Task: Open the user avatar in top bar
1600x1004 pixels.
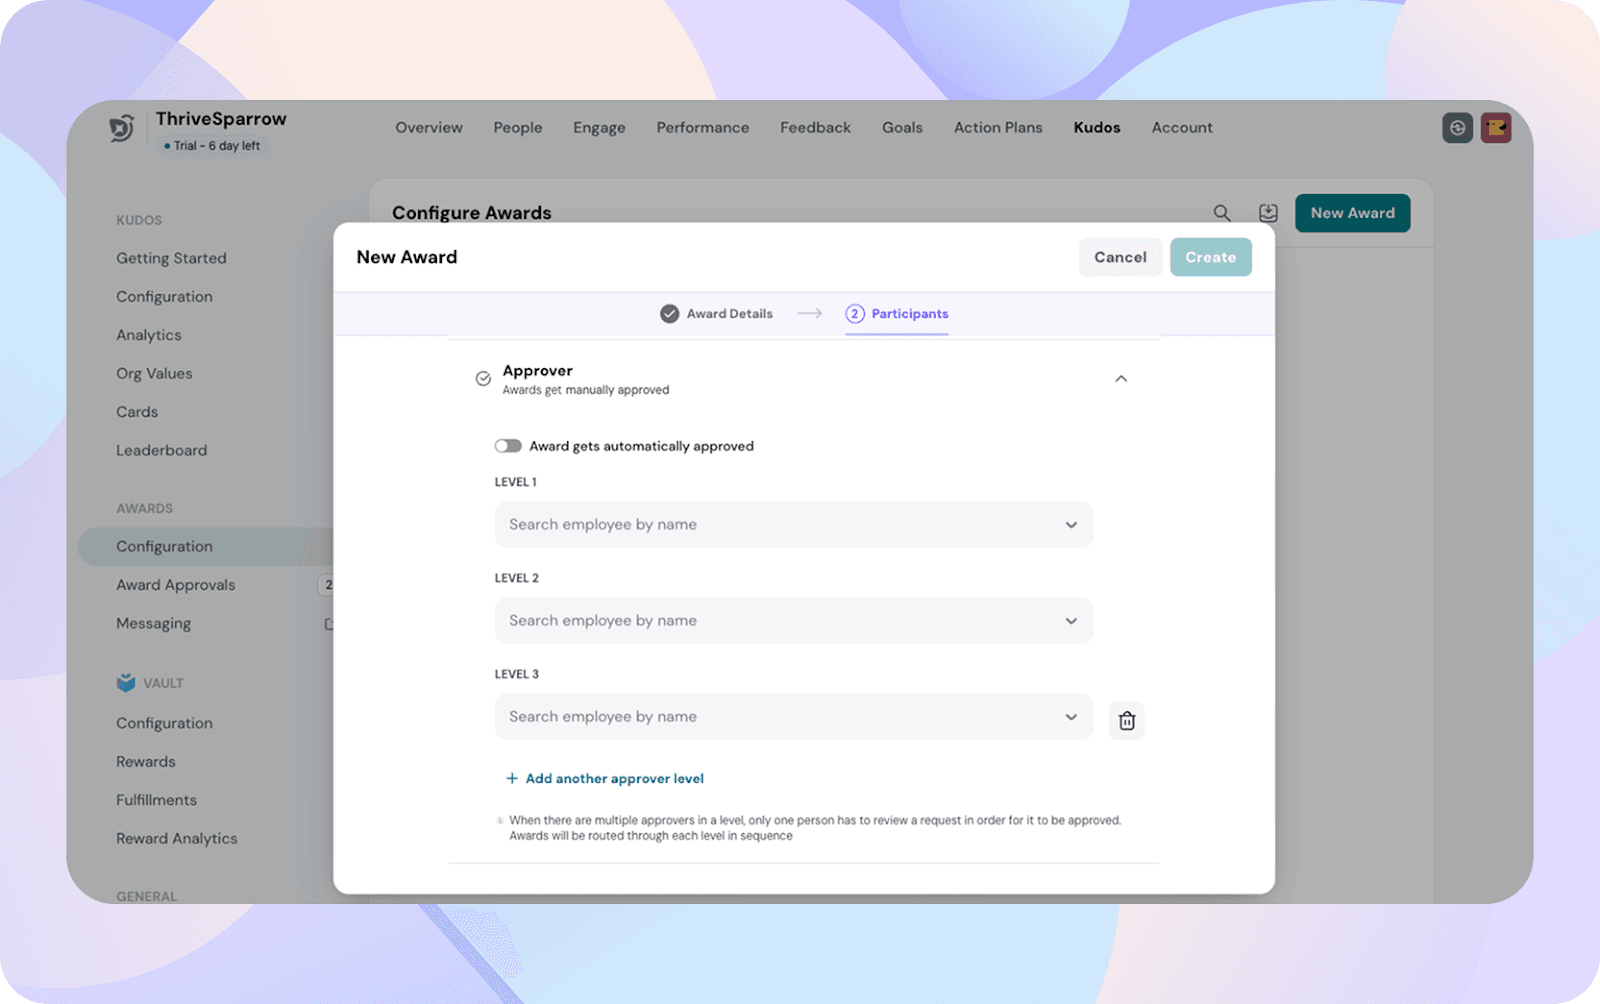Action: tap(1496, 128)
